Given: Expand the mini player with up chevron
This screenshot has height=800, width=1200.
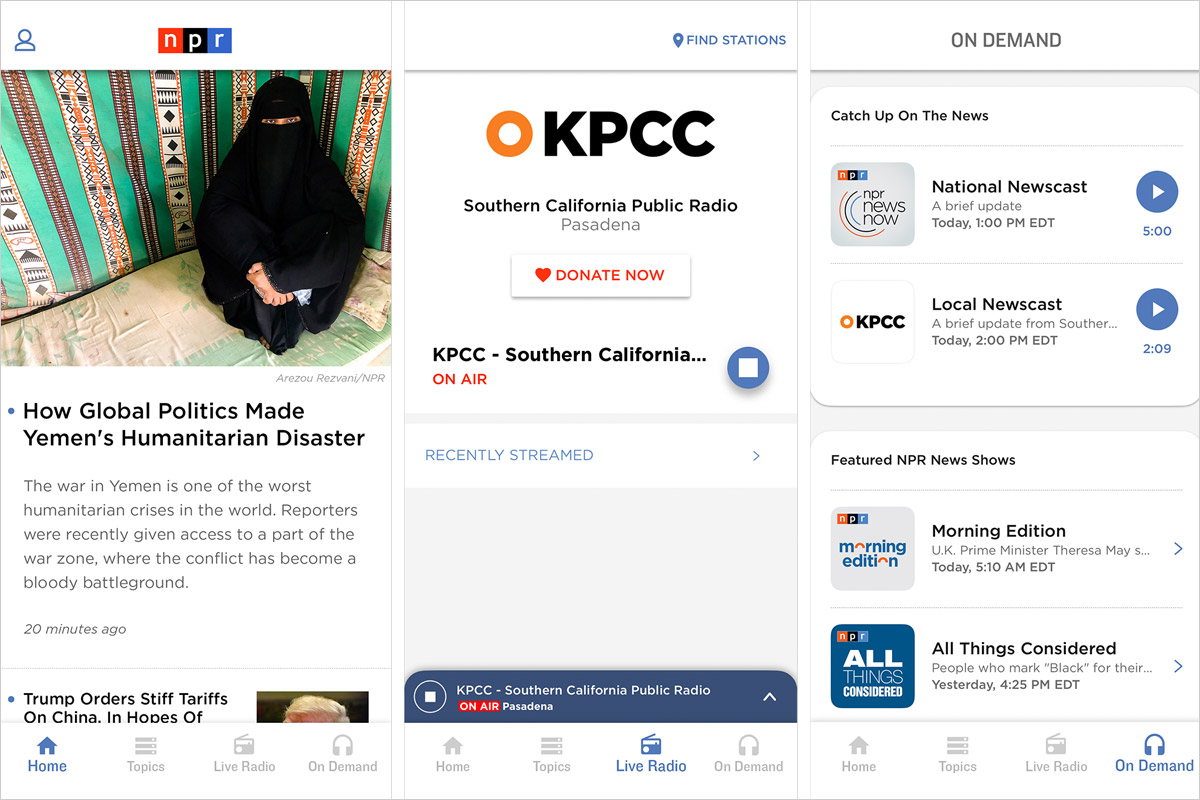Looking at the screenshot, I should (769, 696).
